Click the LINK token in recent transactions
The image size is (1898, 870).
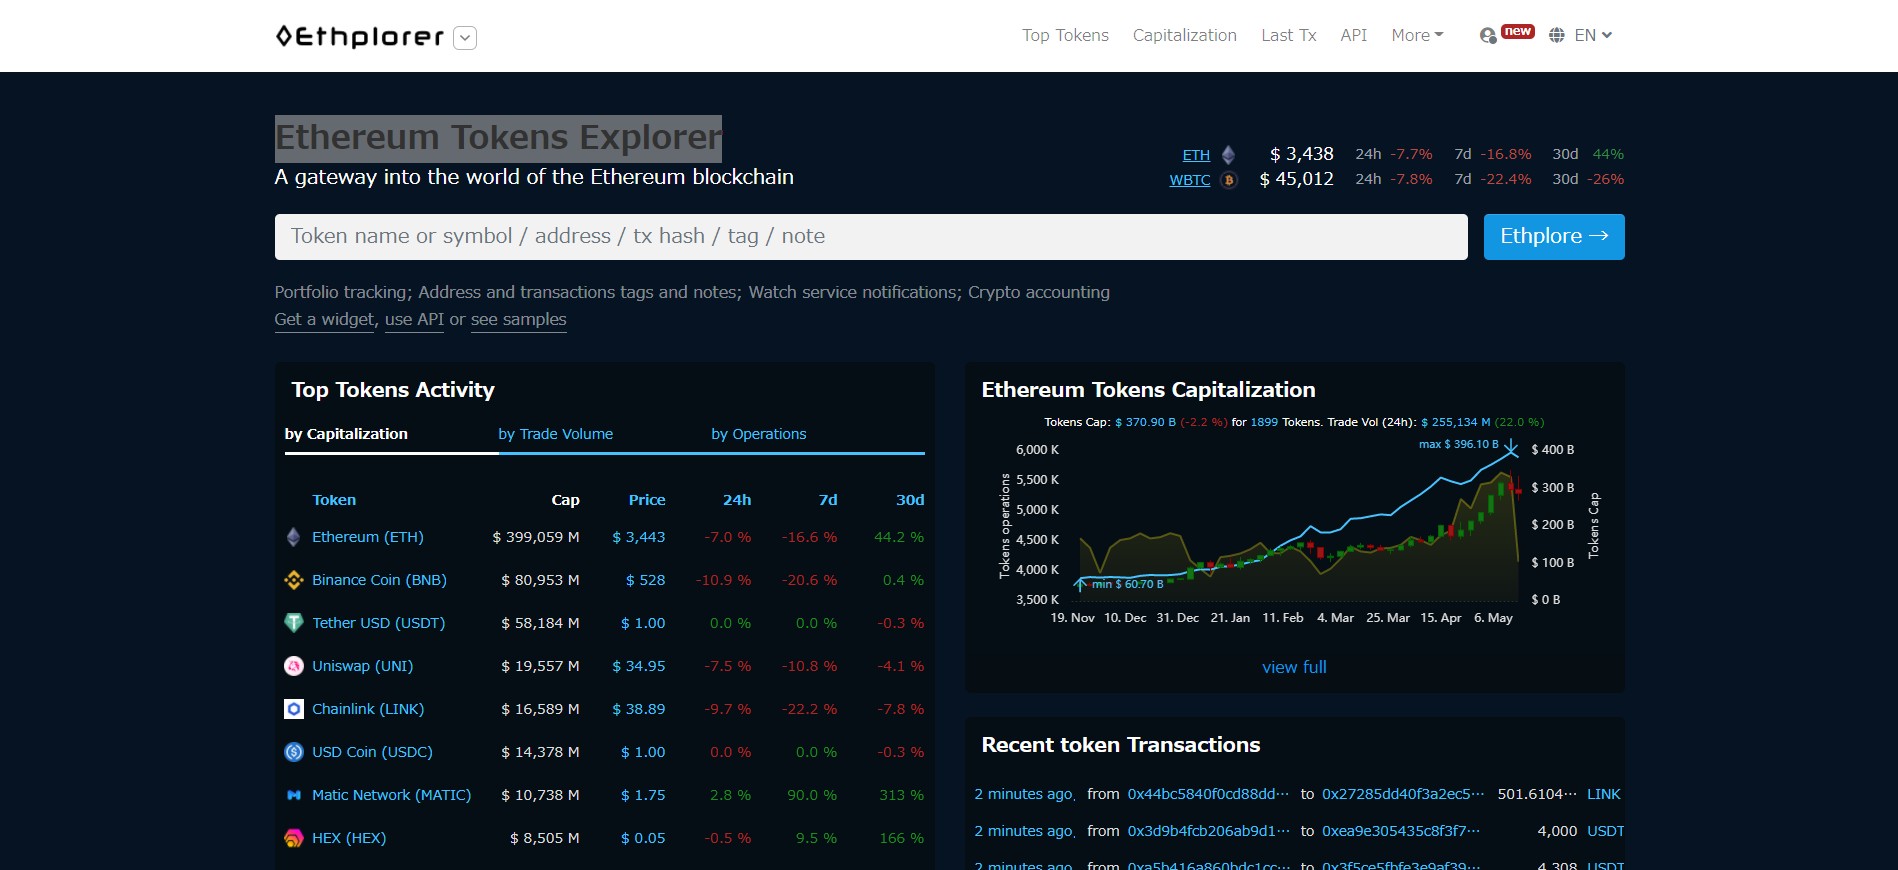(x=1603, y=794)
